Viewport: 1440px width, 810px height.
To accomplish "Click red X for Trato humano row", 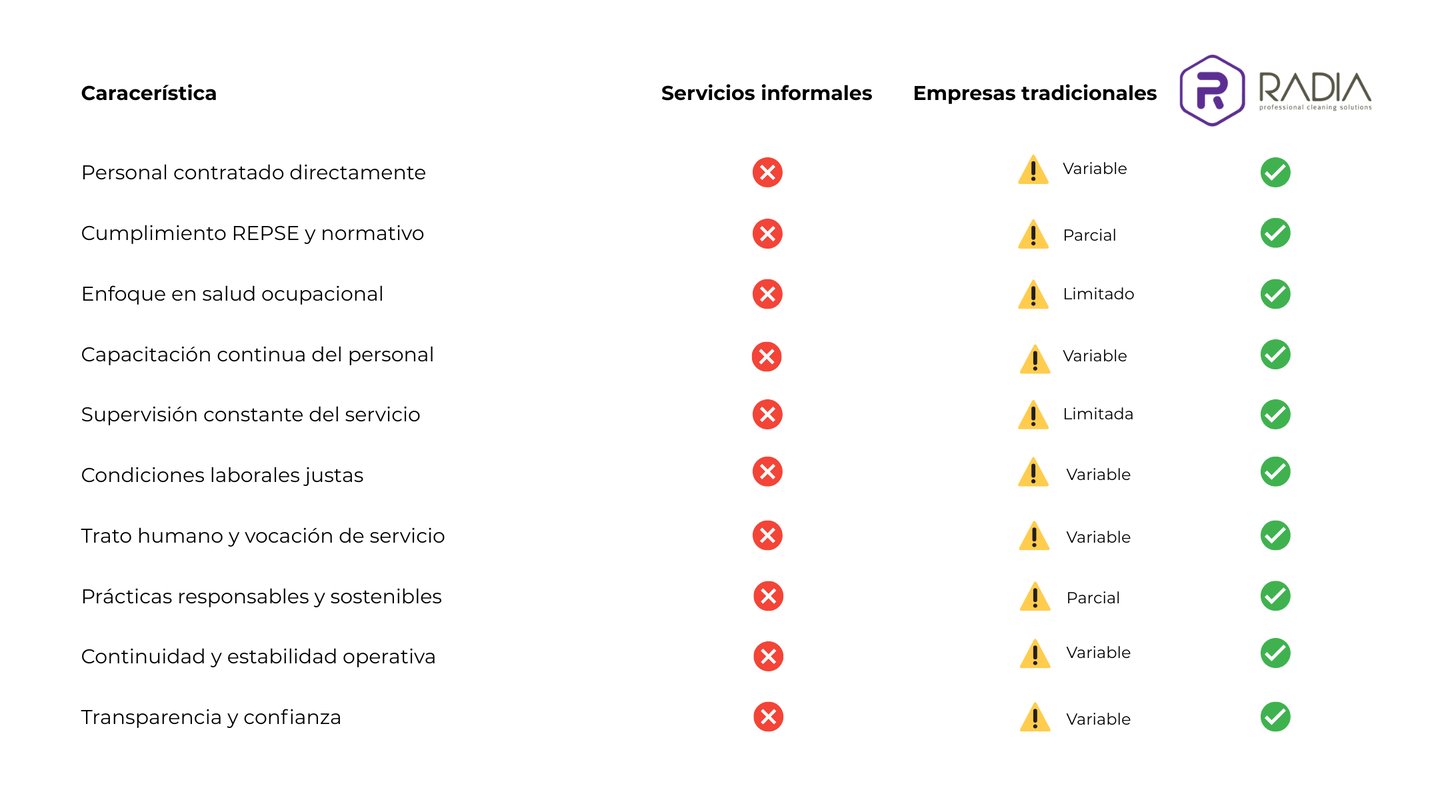I will point(767,535).
